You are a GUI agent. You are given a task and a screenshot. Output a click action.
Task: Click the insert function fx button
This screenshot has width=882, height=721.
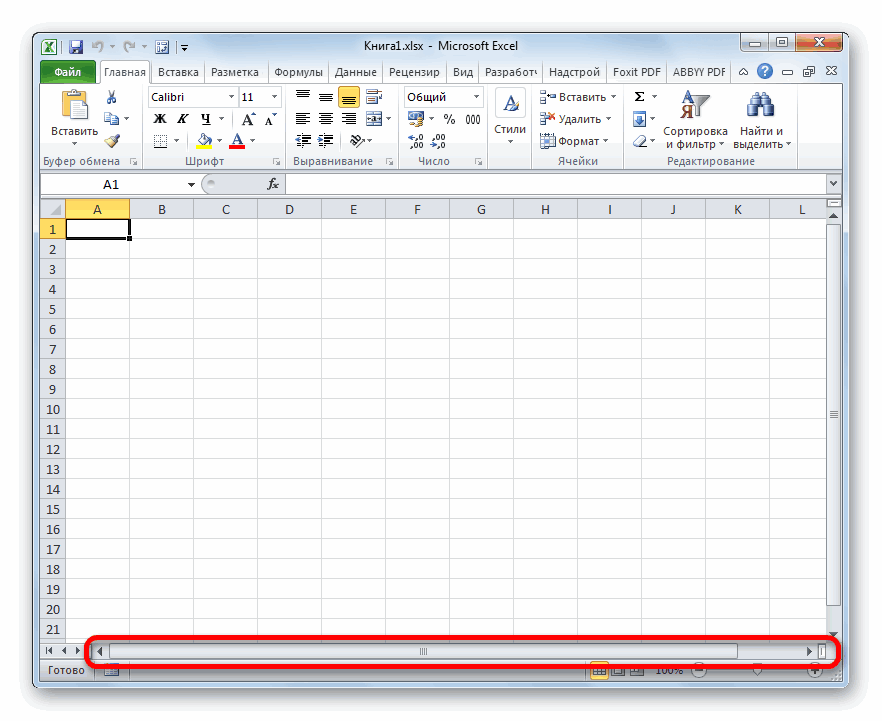[273, 184]
